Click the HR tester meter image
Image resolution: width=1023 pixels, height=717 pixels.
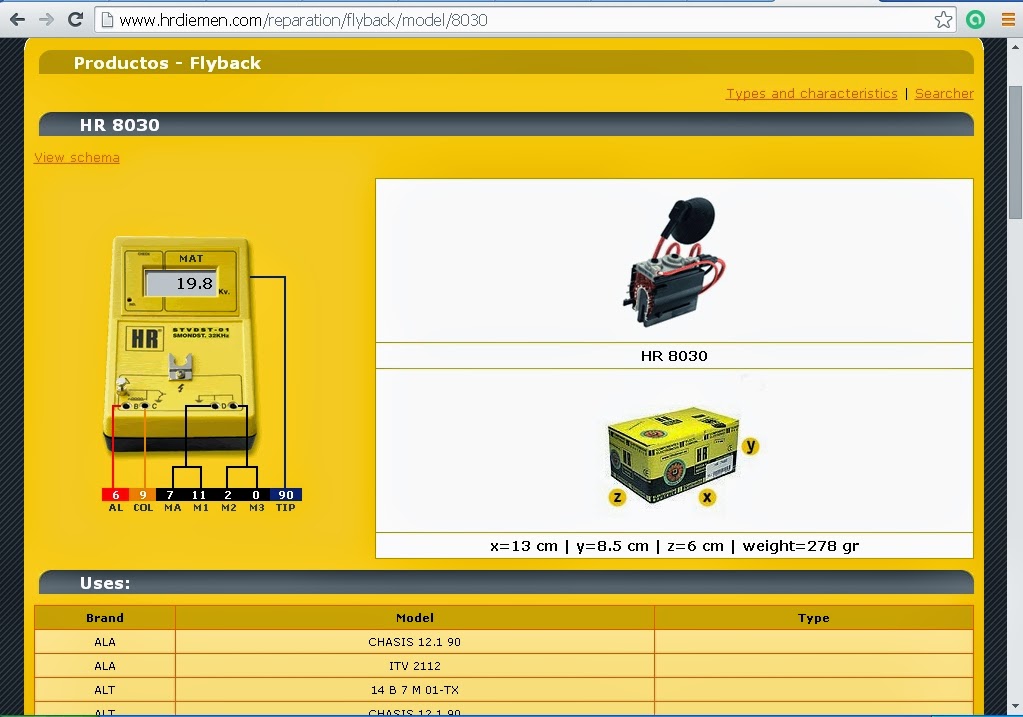180,344
